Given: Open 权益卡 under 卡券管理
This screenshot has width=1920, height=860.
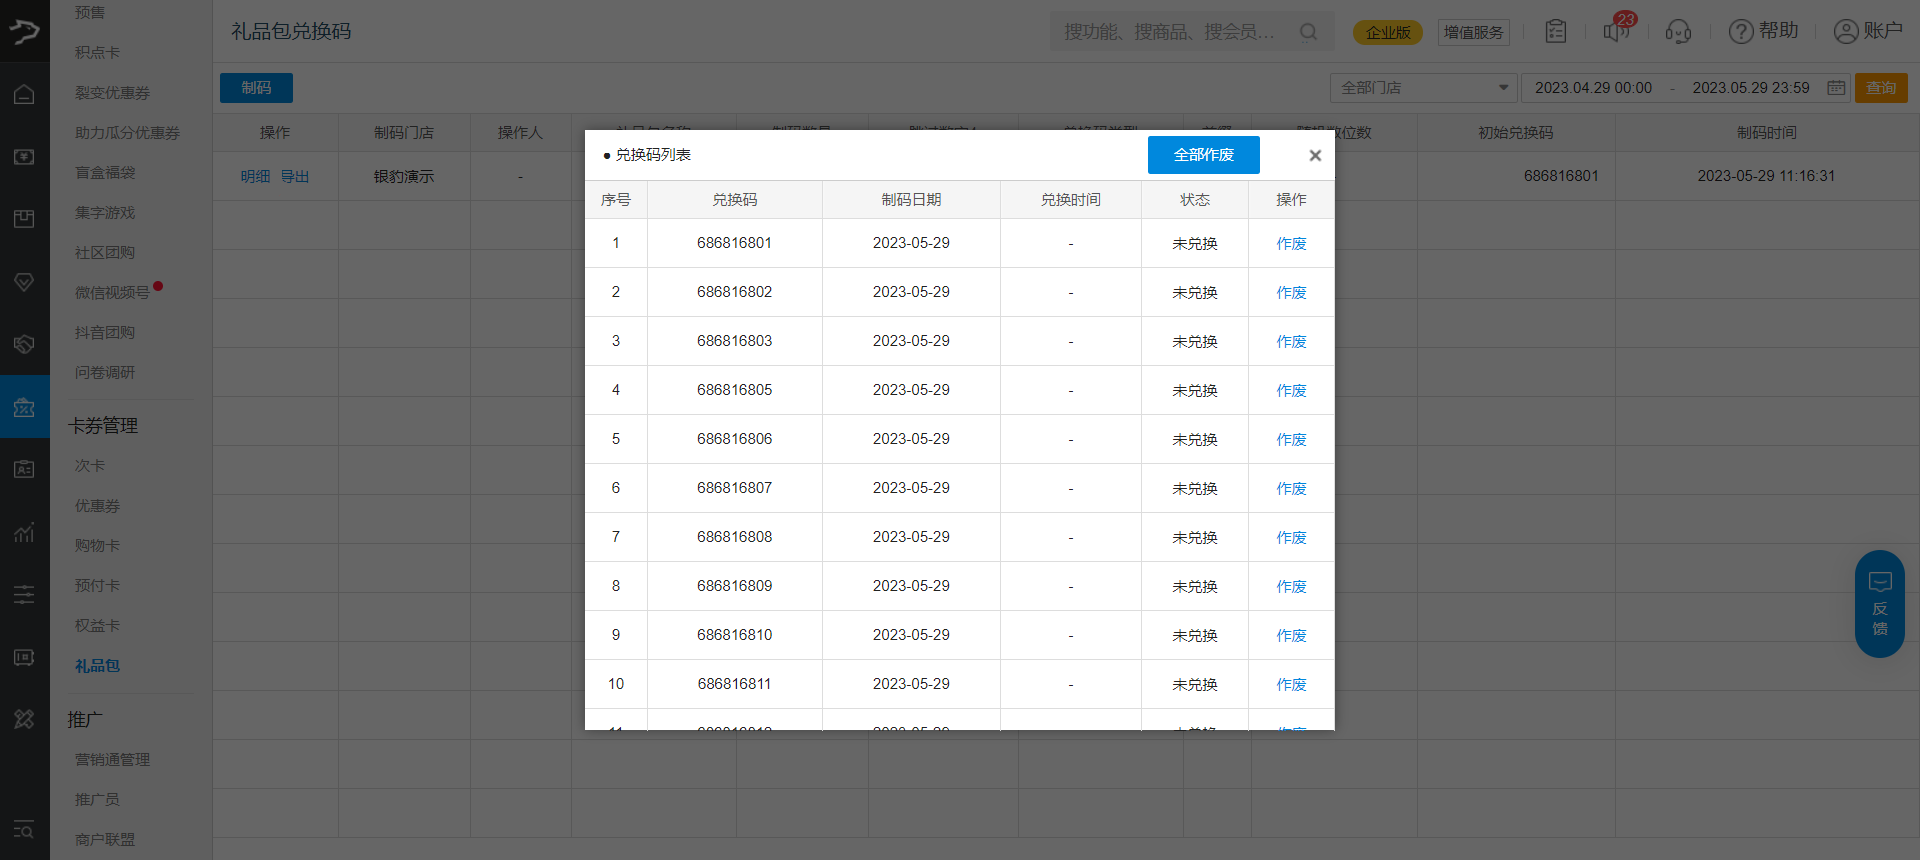Looking at the screenshot, I should (97, 625).
